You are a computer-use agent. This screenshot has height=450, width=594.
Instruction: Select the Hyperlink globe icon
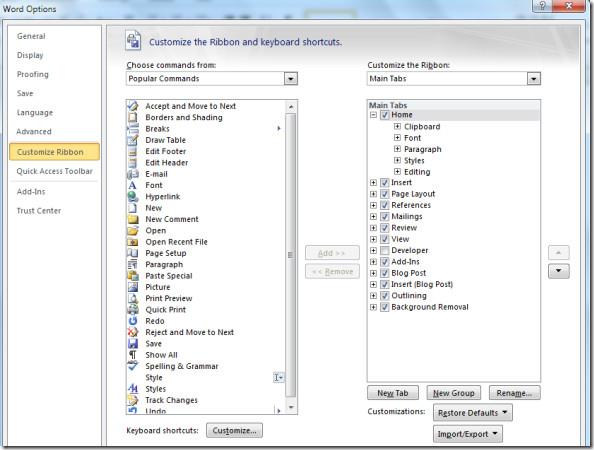pos(133,196)
